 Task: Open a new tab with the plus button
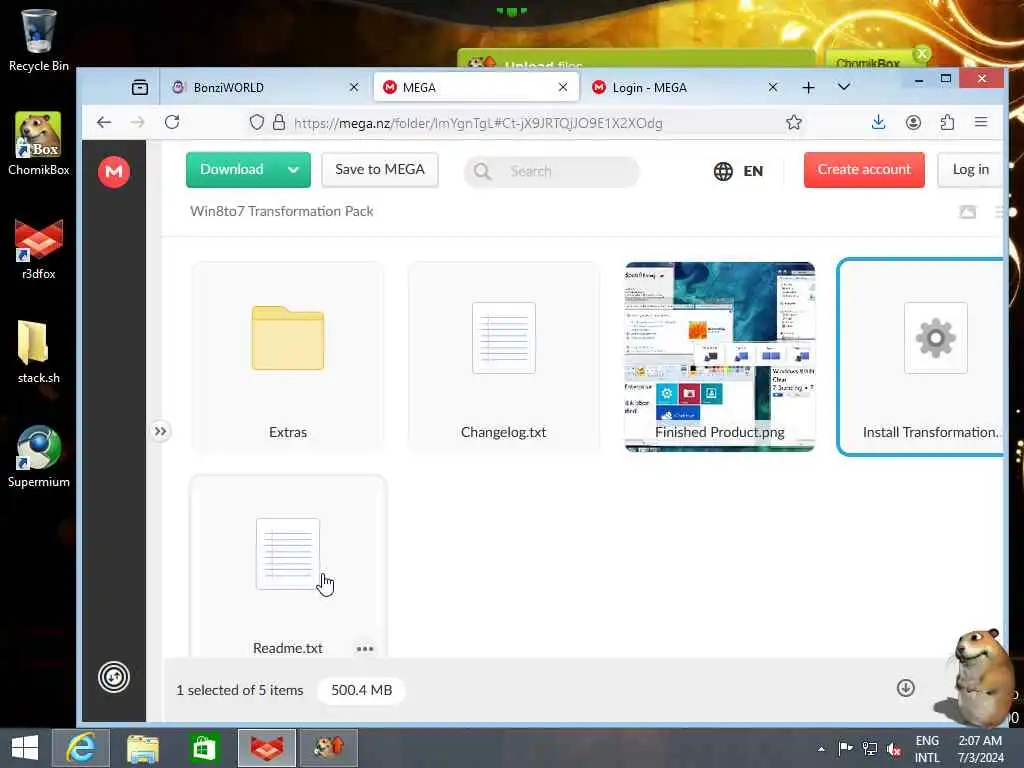click(808, 88)
